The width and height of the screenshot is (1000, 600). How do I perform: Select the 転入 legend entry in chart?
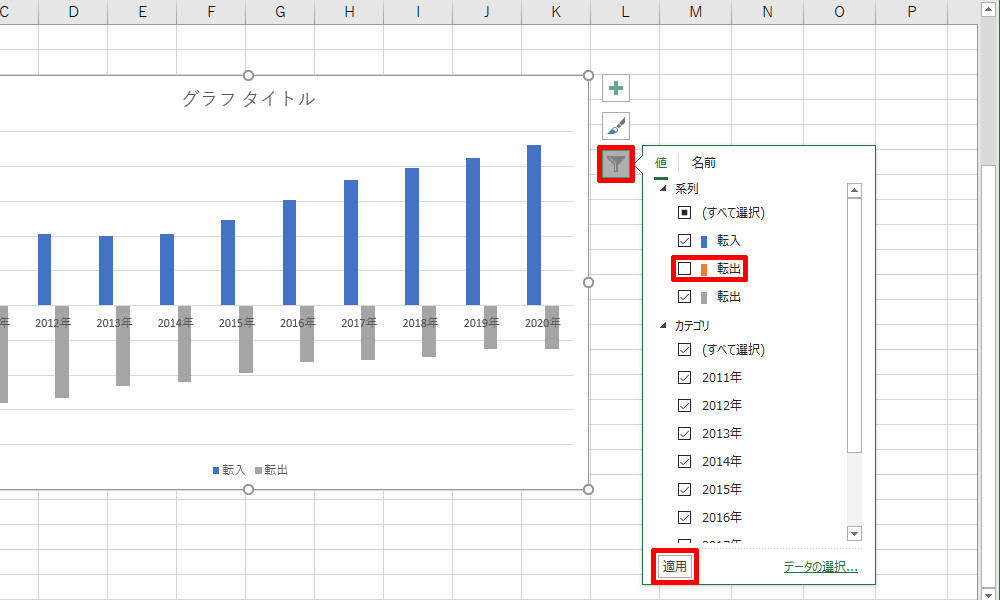(x=229, y=470)
